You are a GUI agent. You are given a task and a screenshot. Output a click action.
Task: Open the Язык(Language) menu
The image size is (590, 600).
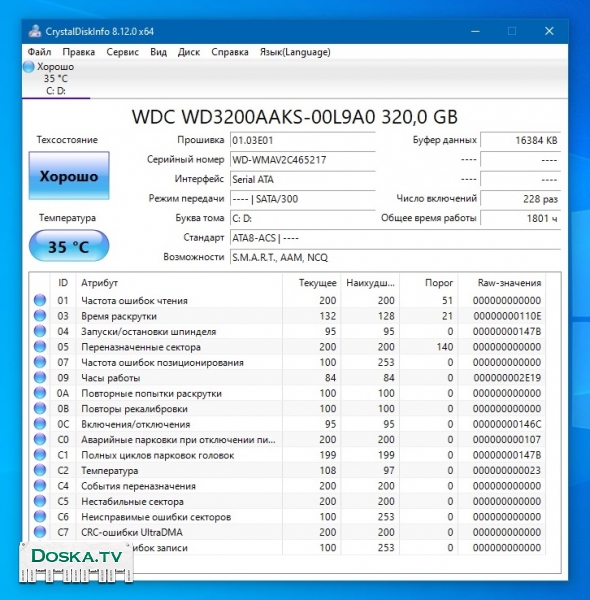pyautogui.click(x=295, y=52)
